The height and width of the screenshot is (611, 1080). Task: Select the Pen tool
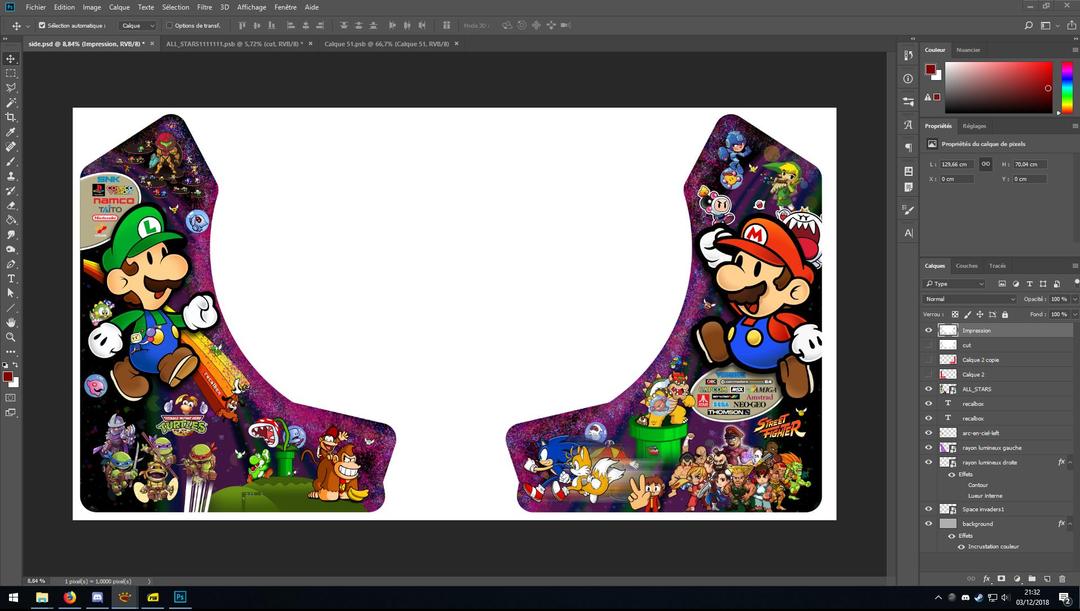(x=10, y=264)
